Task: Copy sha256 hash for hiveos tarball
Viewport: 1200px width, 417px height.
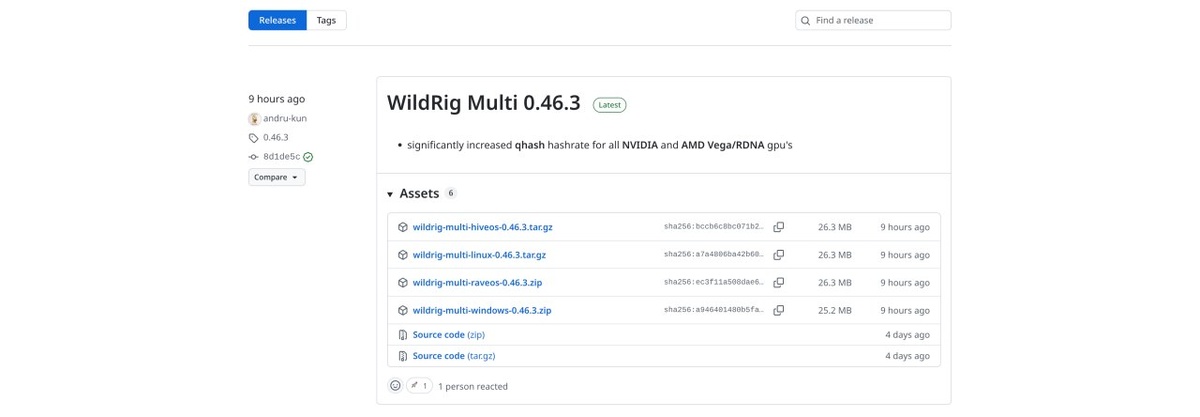Action: [778, 227]
